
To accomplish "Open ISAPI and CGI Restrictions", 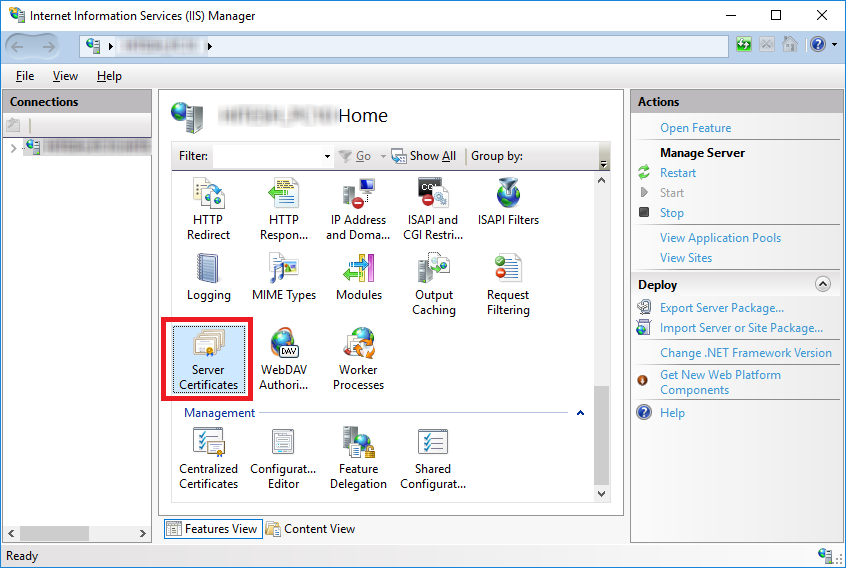I will [x=433, y=209].
